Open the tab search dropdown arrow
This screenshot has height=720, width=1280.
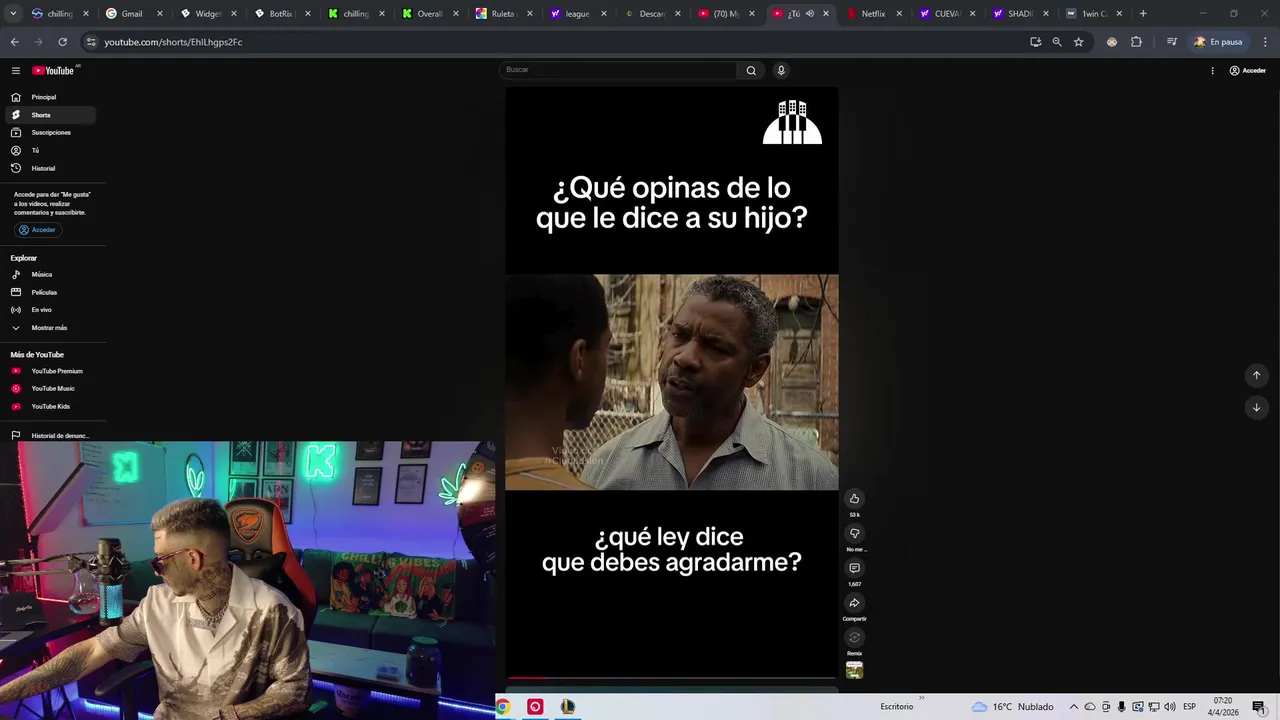13,14
